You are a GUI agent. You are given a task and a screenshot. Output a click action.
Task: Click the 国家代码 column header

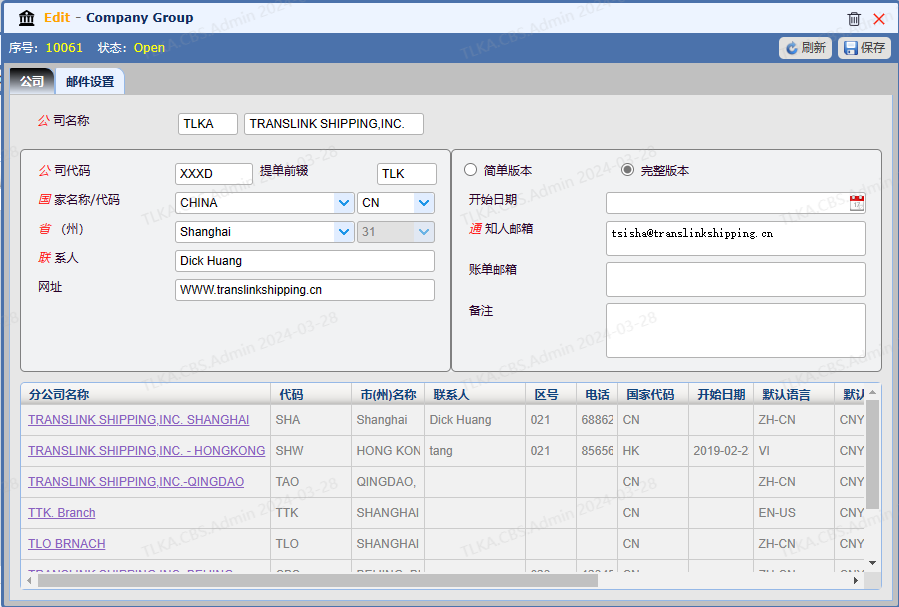(653, 394)
